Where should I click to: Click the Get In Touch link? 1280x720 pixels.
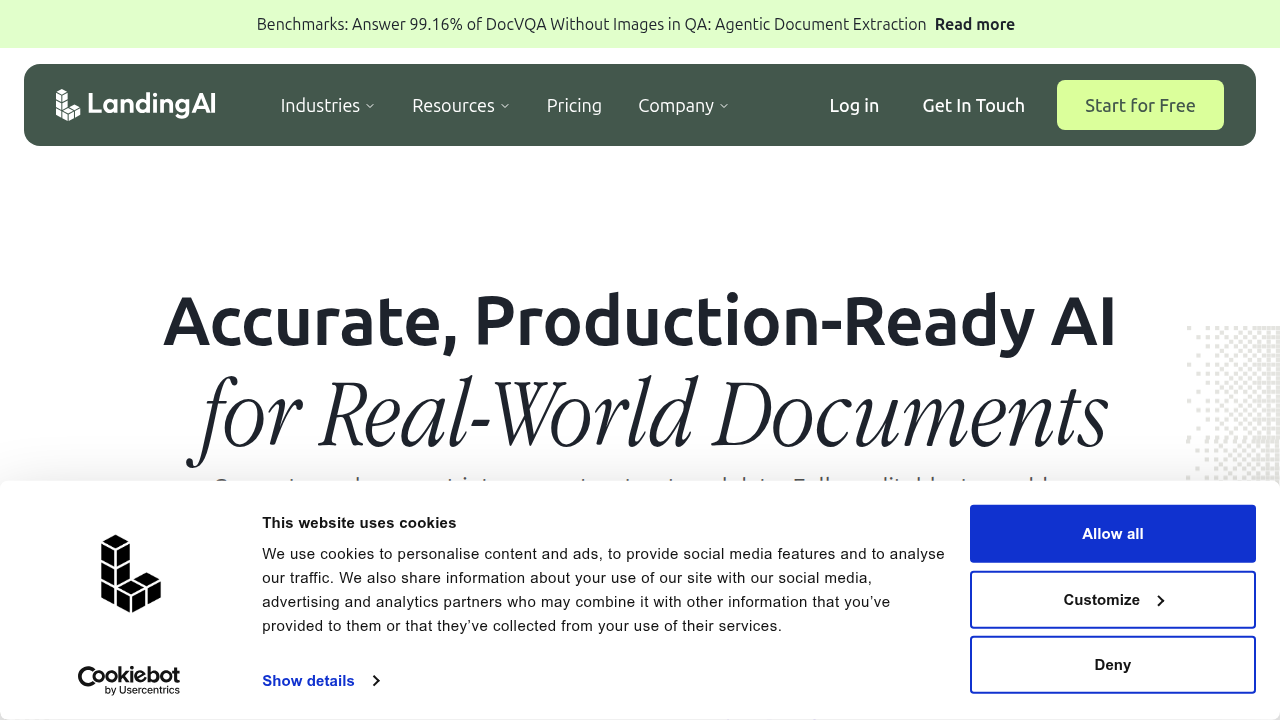[973, 105]
